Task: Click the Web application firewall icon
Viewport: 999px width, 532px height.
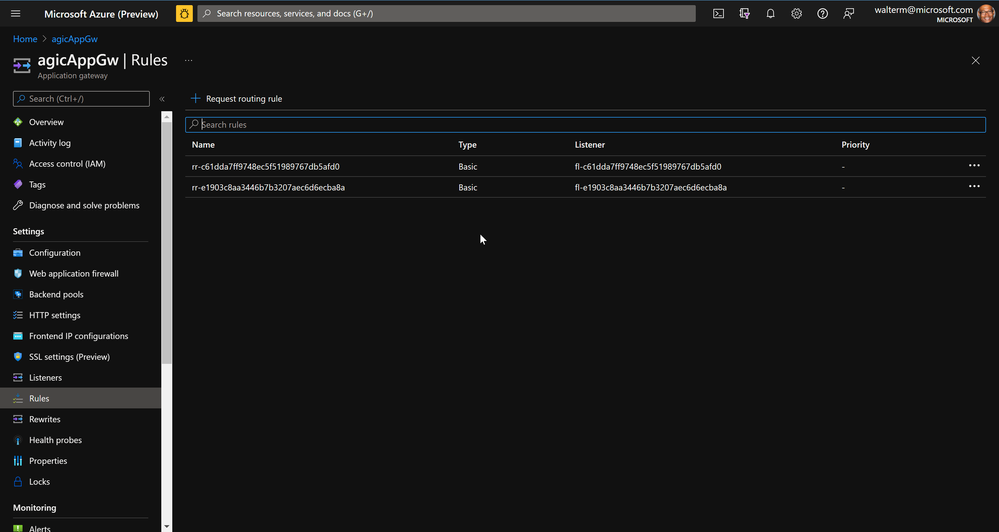Action: [x=18, y=273]
